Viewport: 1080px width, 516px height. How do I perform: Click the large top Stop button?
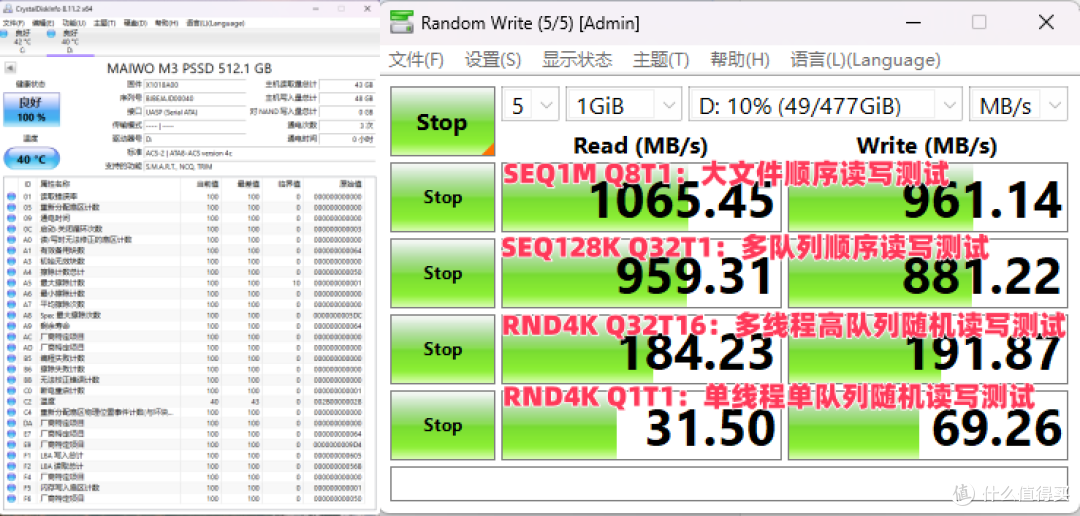click(442, 121)
